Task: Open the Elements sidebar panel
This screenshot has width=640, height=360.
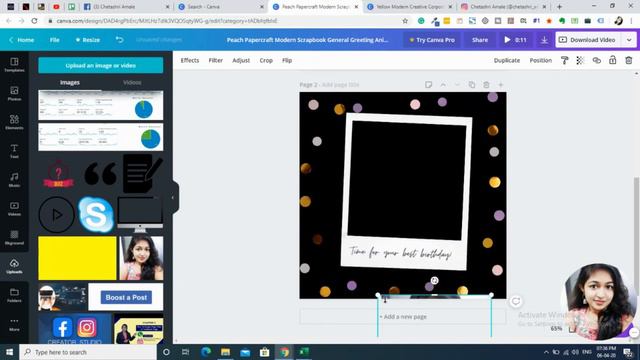Action: tap(14, 122)
